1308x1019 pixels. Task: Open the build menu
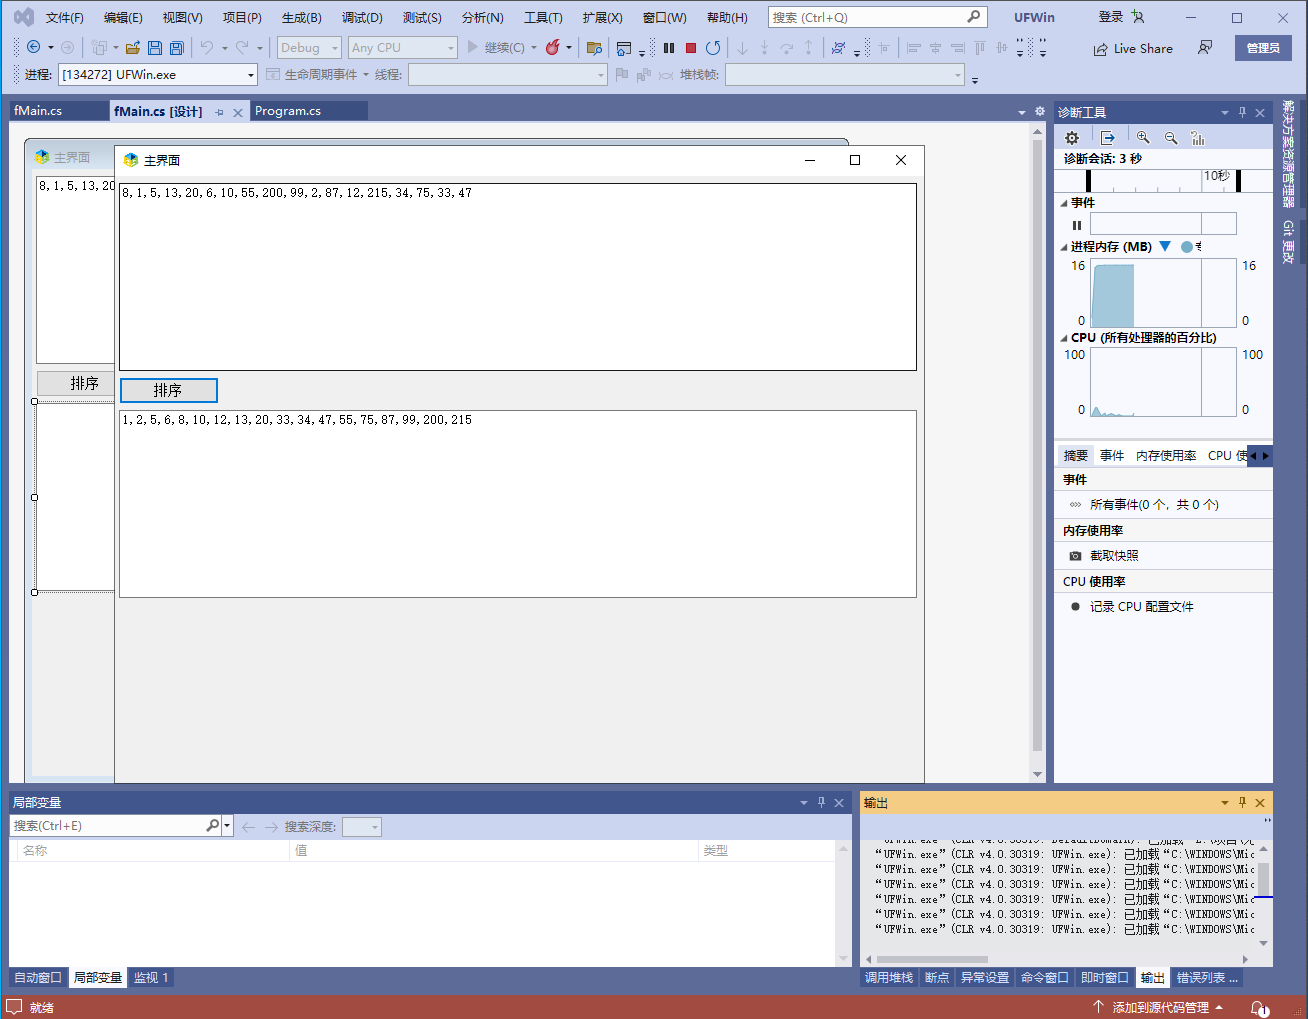click(x=301, y=18)
